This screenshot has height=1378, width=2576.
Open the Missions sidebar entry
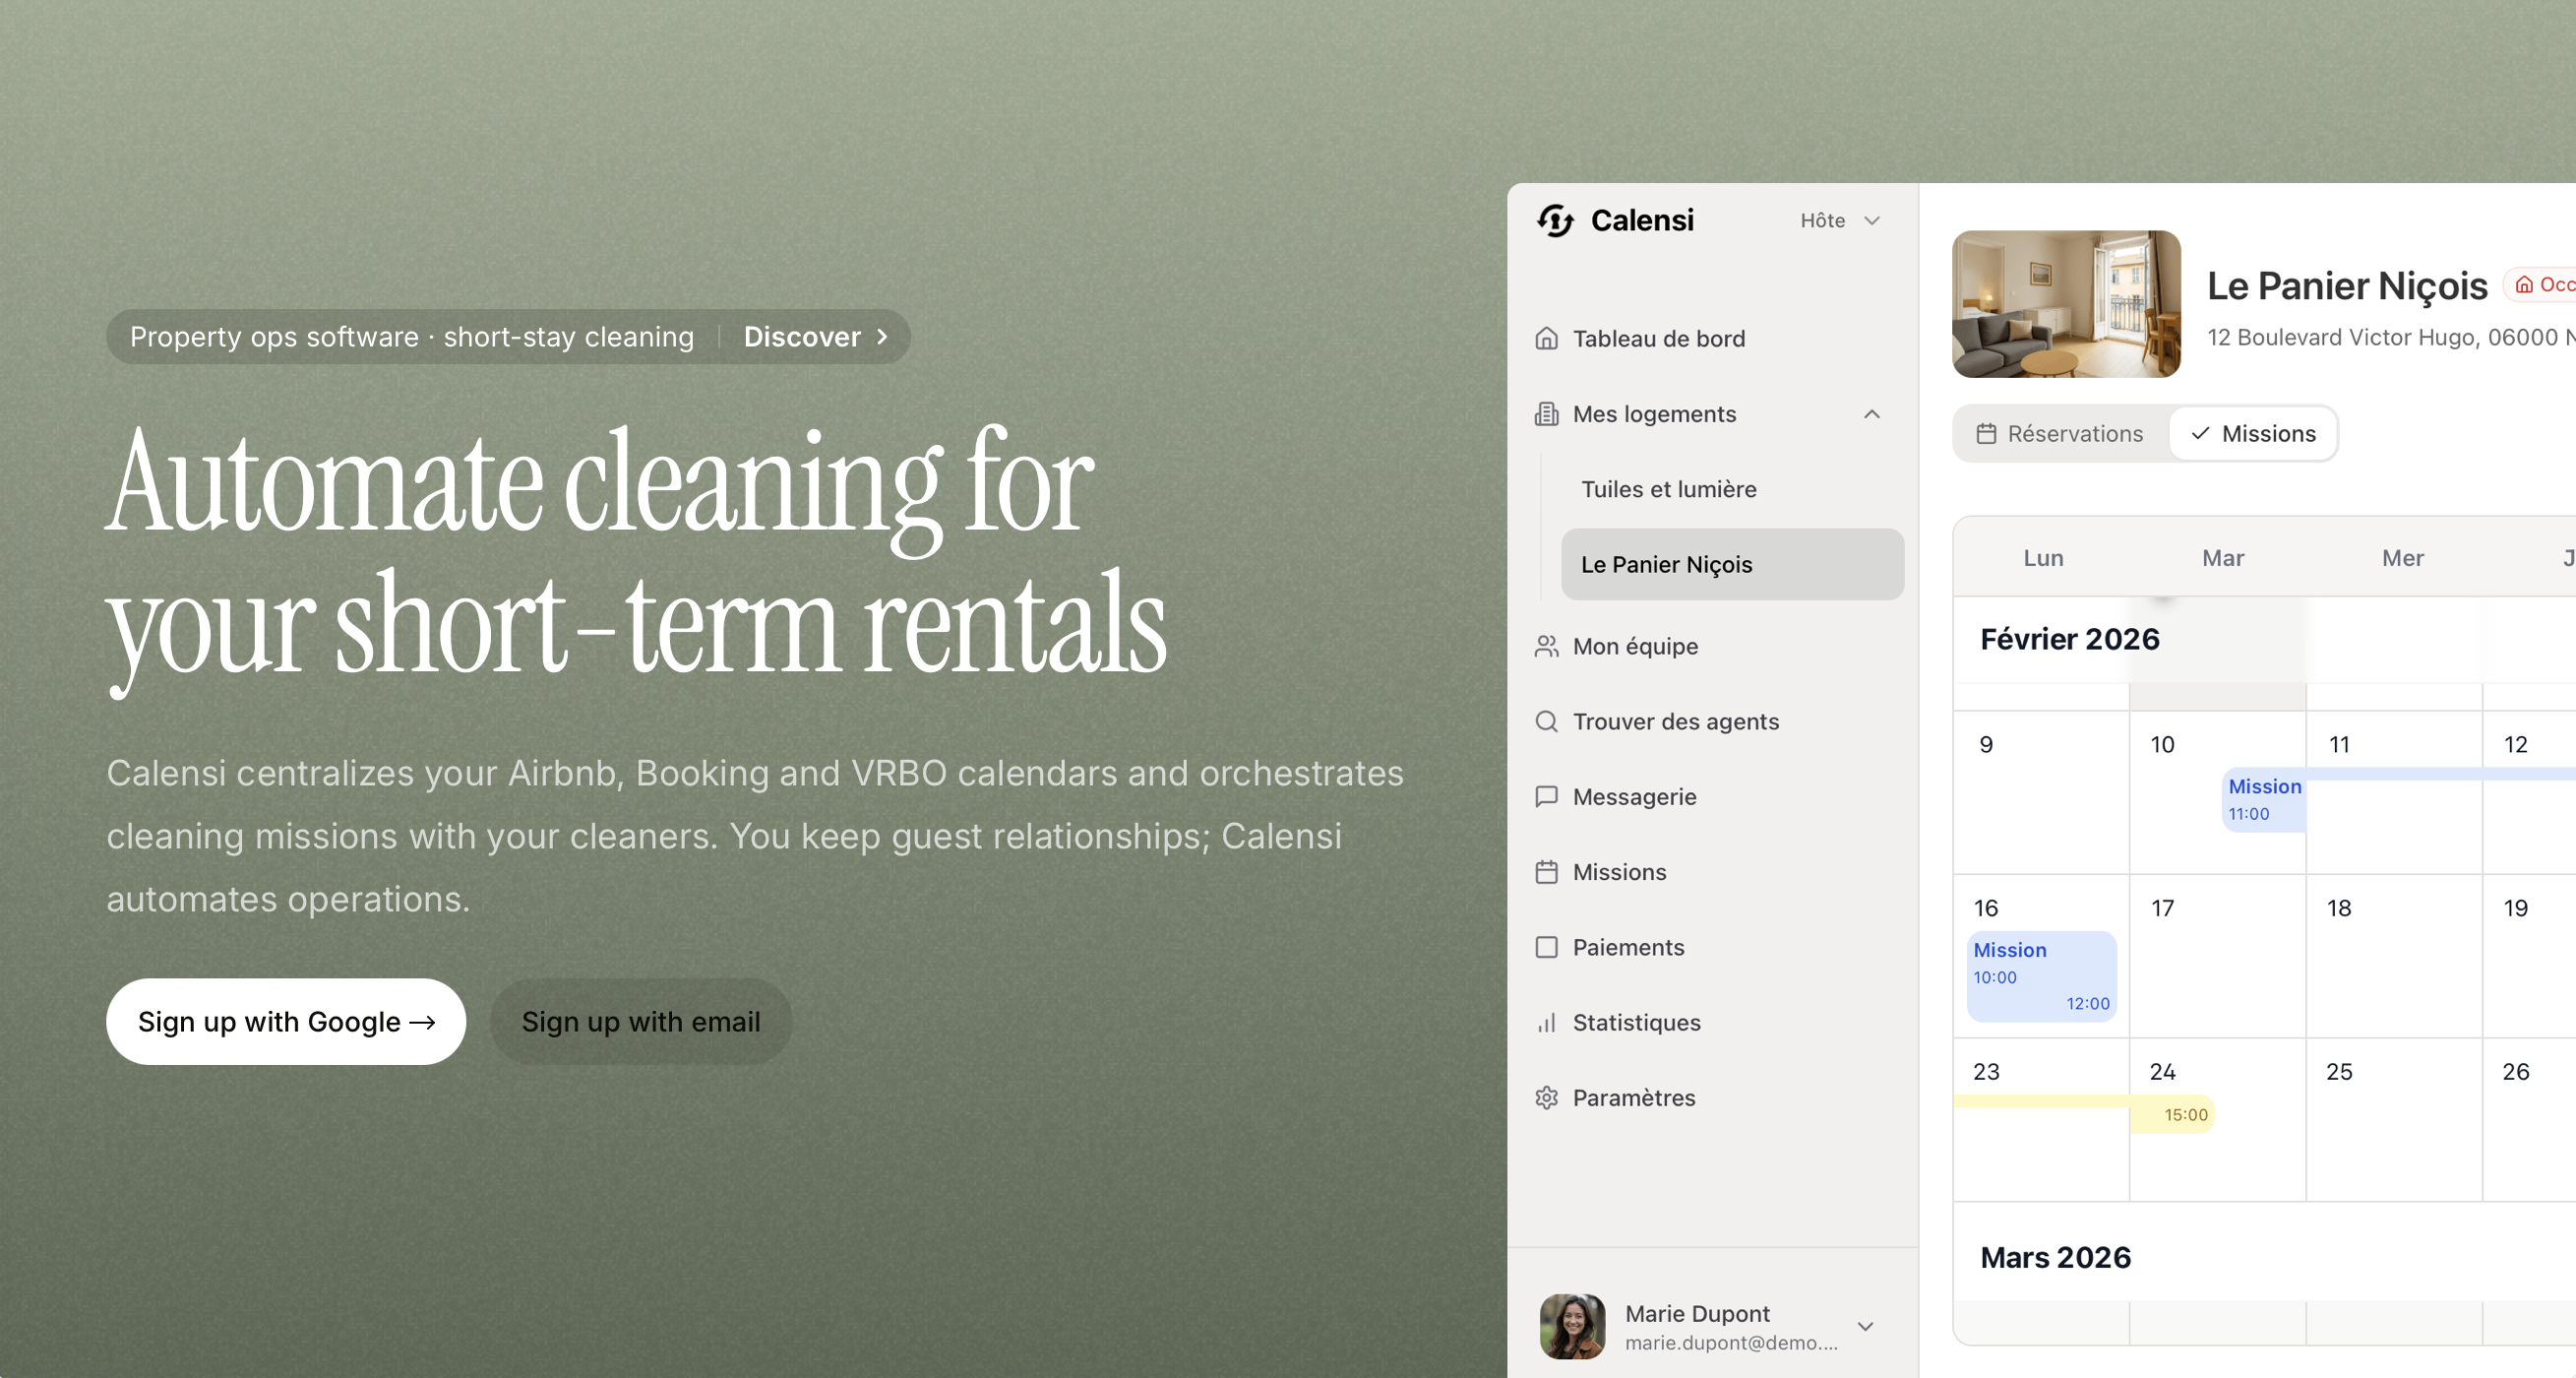[x=1718, y=872]
